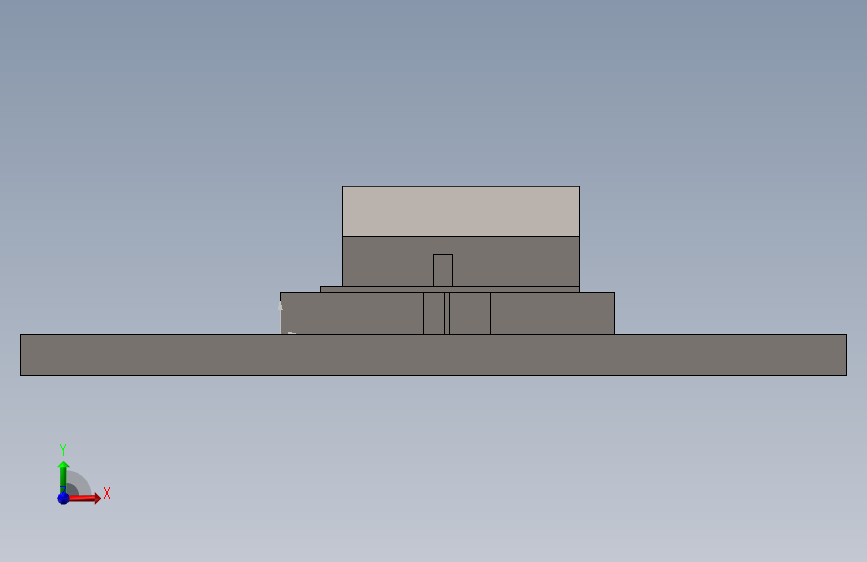Click the green Y axis arrow on the triad
867x562 pixels.
[x=63, y=477]
